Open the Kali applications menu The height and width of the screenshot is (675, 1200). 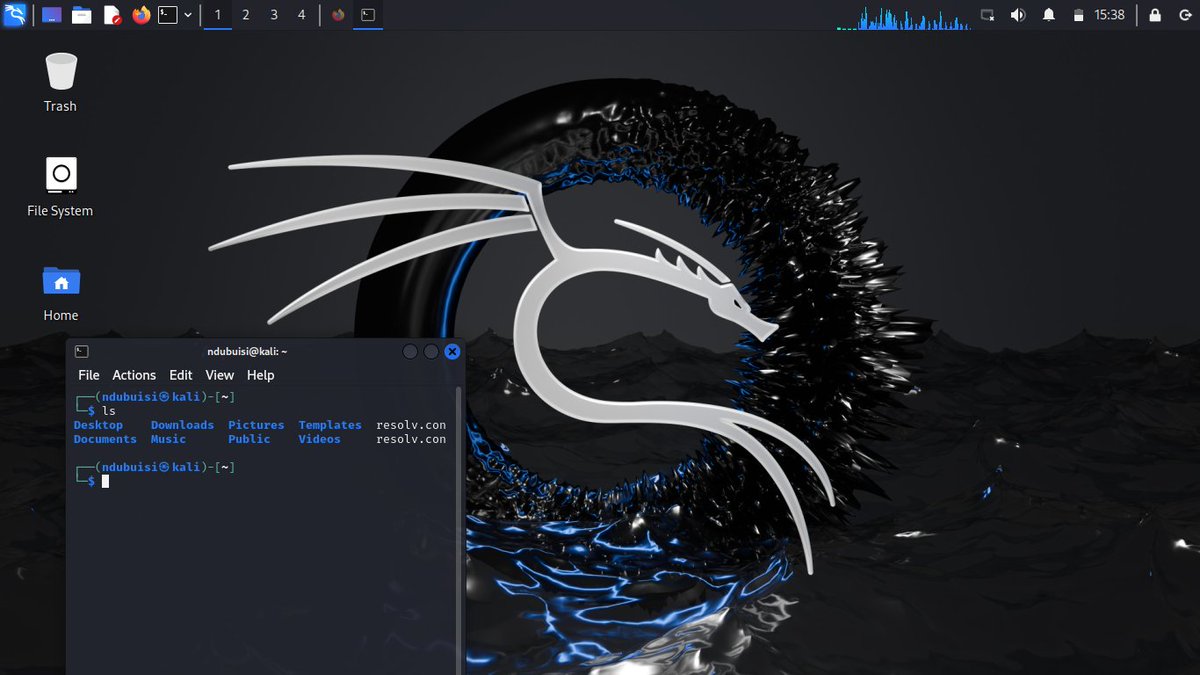(x=15, y=14)
